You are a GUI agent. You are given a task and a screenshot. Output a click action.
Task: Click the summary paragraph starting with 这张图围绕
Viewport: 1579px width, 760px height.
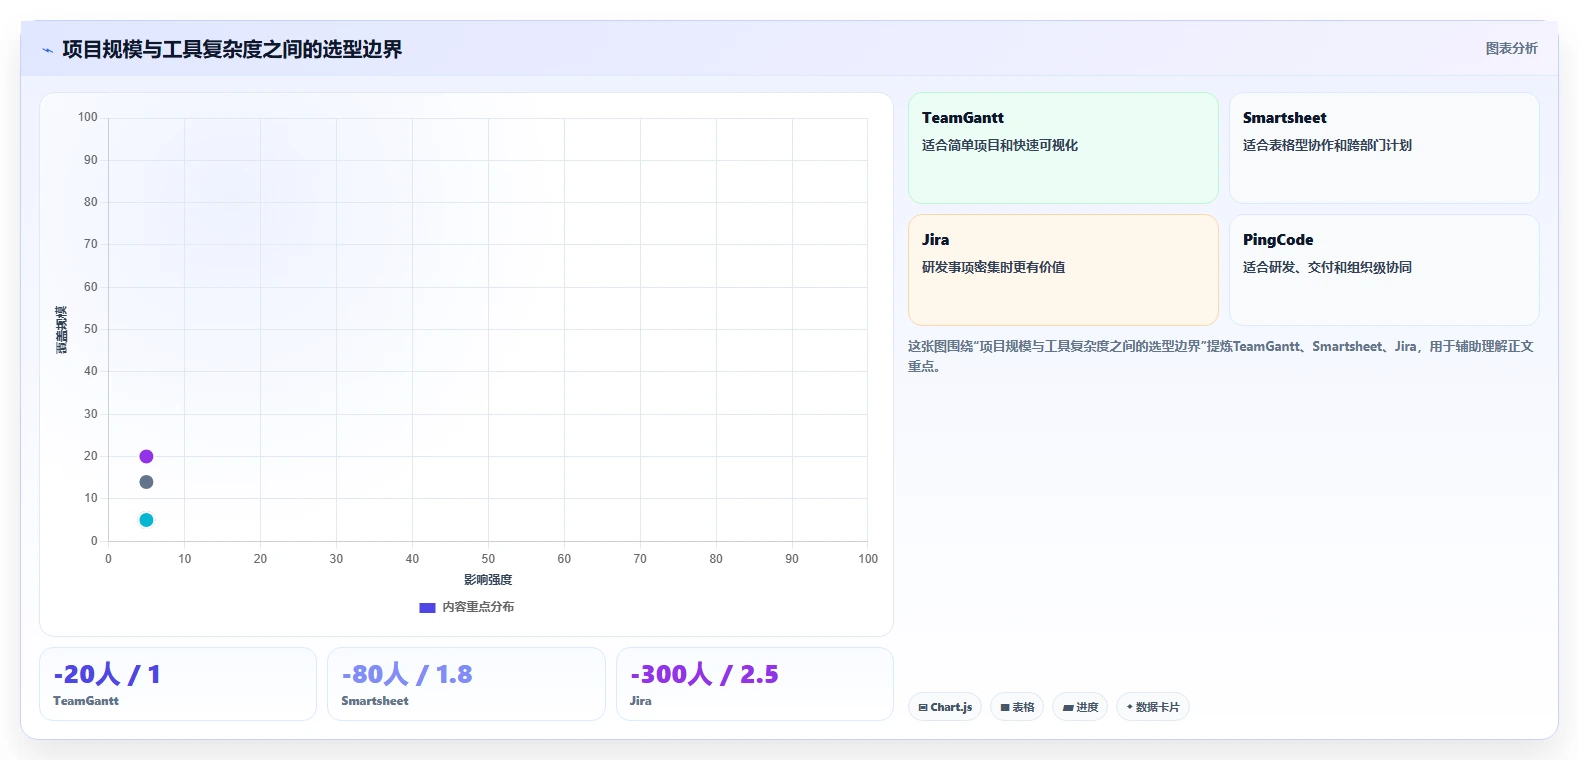[1220, 356]
